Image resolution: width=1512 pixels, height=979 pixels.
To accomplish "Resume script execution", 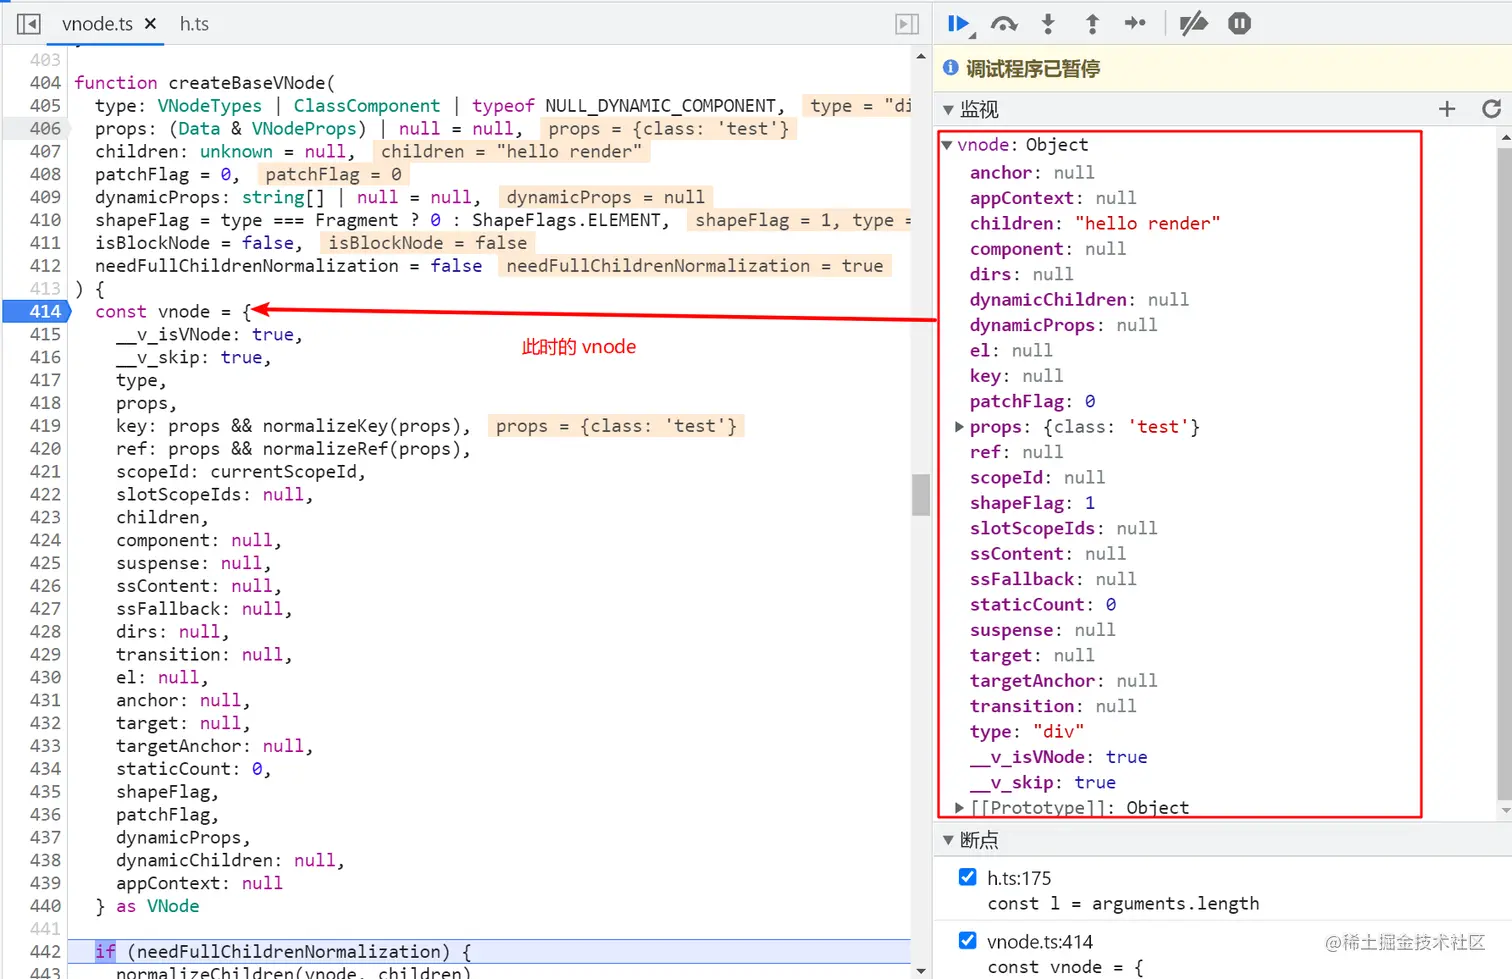I will [x=959, y=24].
